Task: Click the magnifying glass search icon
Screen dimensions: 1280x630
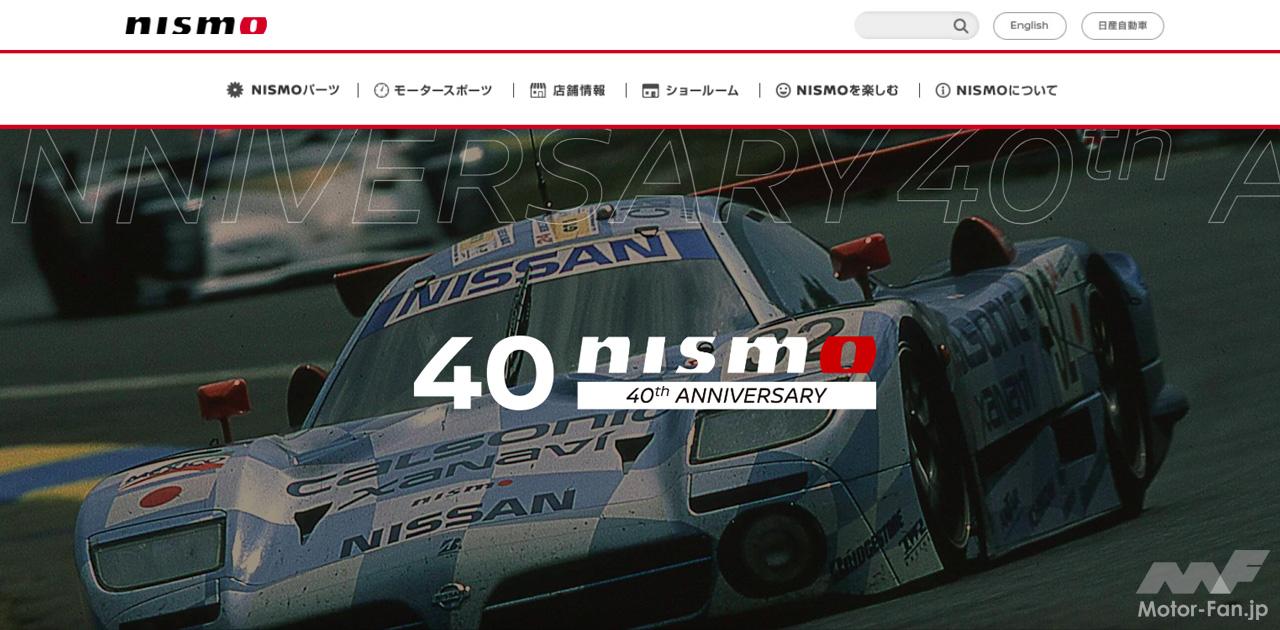Action: point(960,26)
